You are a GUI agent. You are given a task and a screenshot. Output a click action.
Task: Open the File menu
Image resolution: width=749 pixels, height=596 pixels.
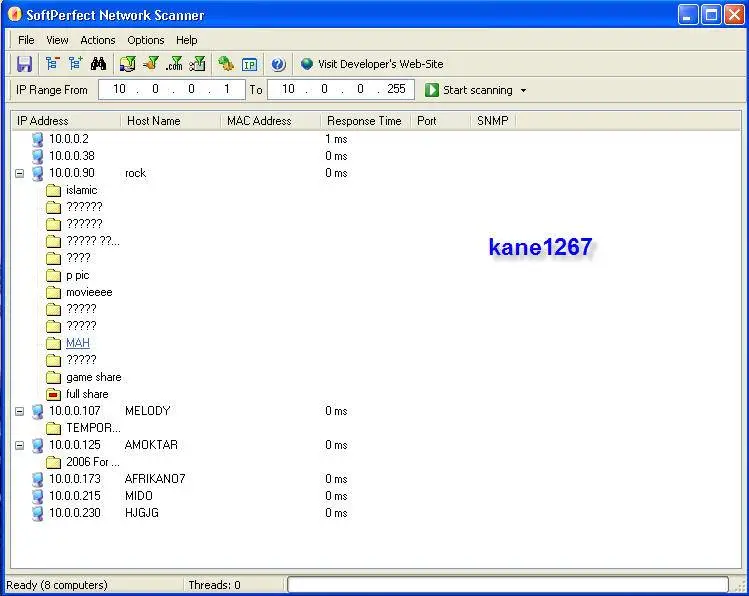point(26,40)
